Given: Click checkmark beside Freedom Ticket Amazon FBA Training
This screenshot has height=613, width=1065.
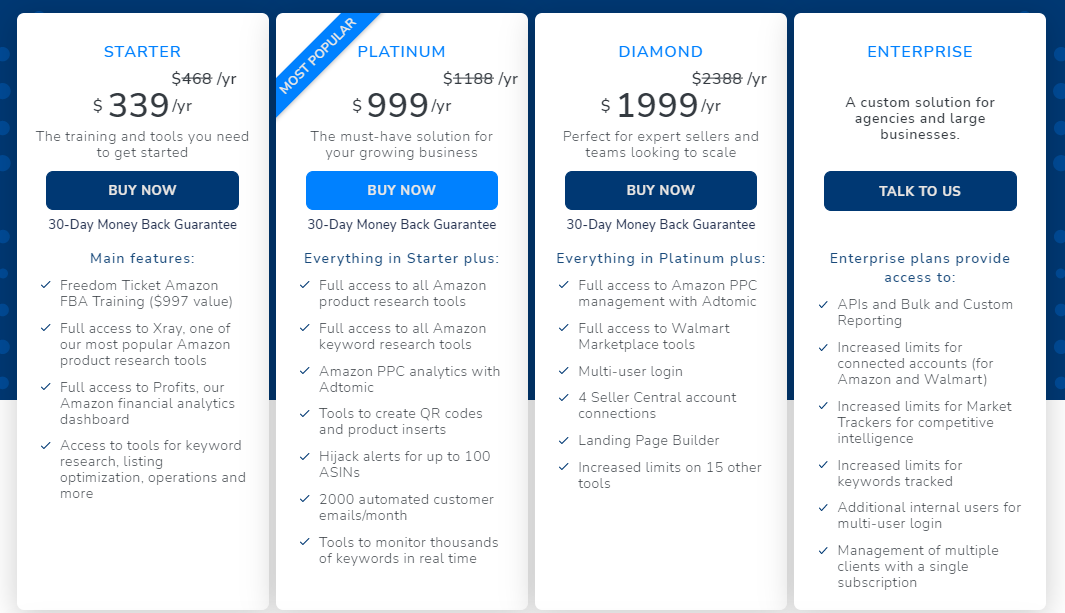Looking at the screenshot, I should [x=46, y=285].
